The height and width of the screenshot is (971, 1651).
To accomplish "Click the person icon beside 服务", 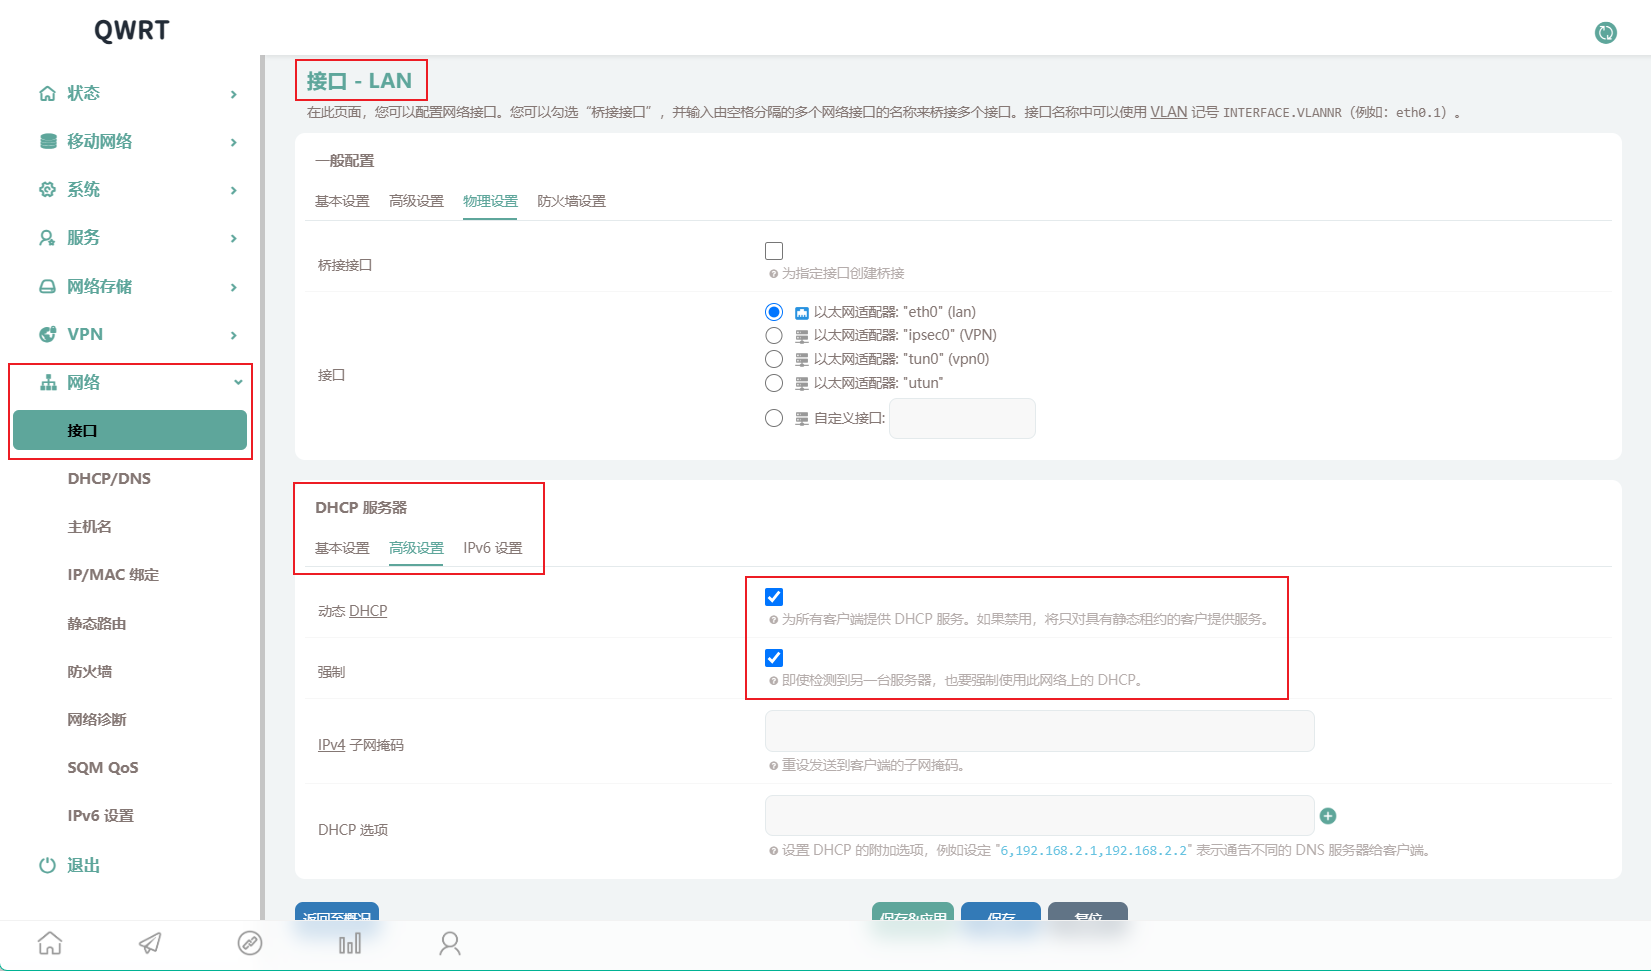I will coord(47,238).
